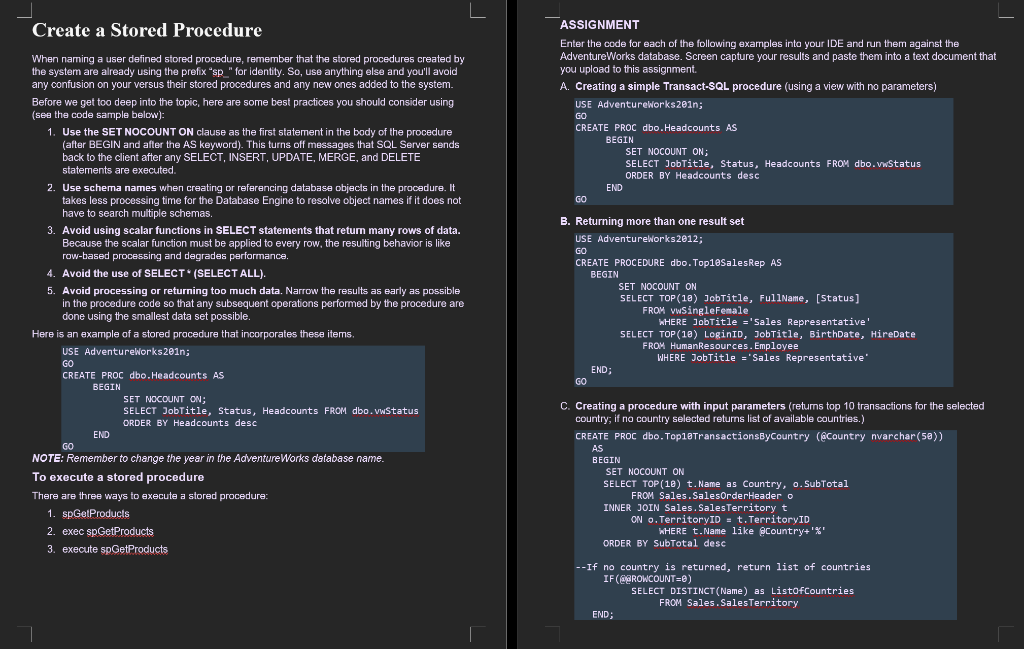Click list item "exec spGetProducts"
This screenshot has width=1024, height=649.
108,531
